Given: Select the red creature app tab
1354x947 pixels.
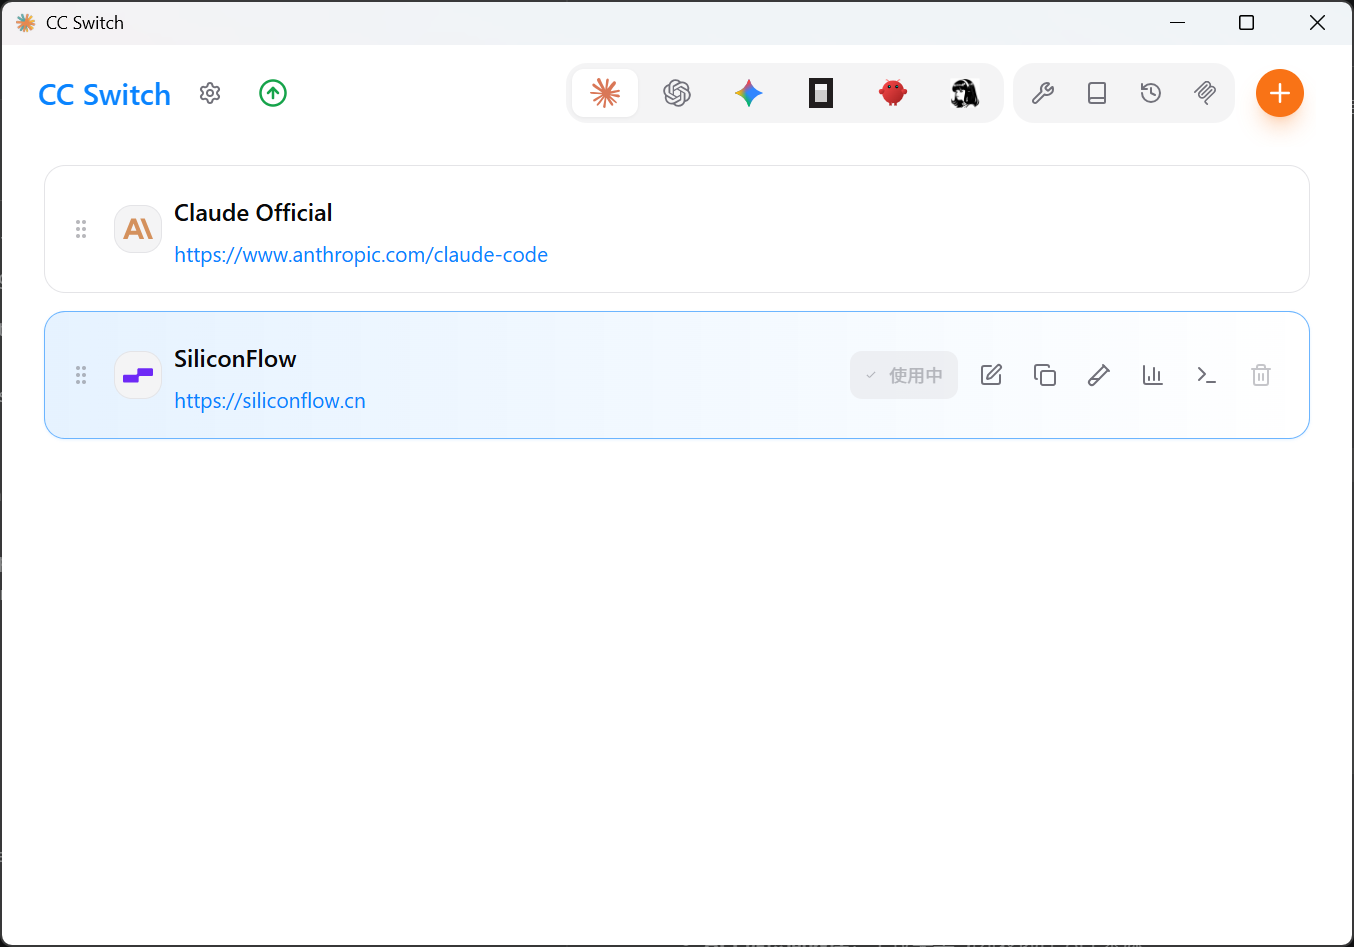Looking at the screenshot, I should pos(893,93).
